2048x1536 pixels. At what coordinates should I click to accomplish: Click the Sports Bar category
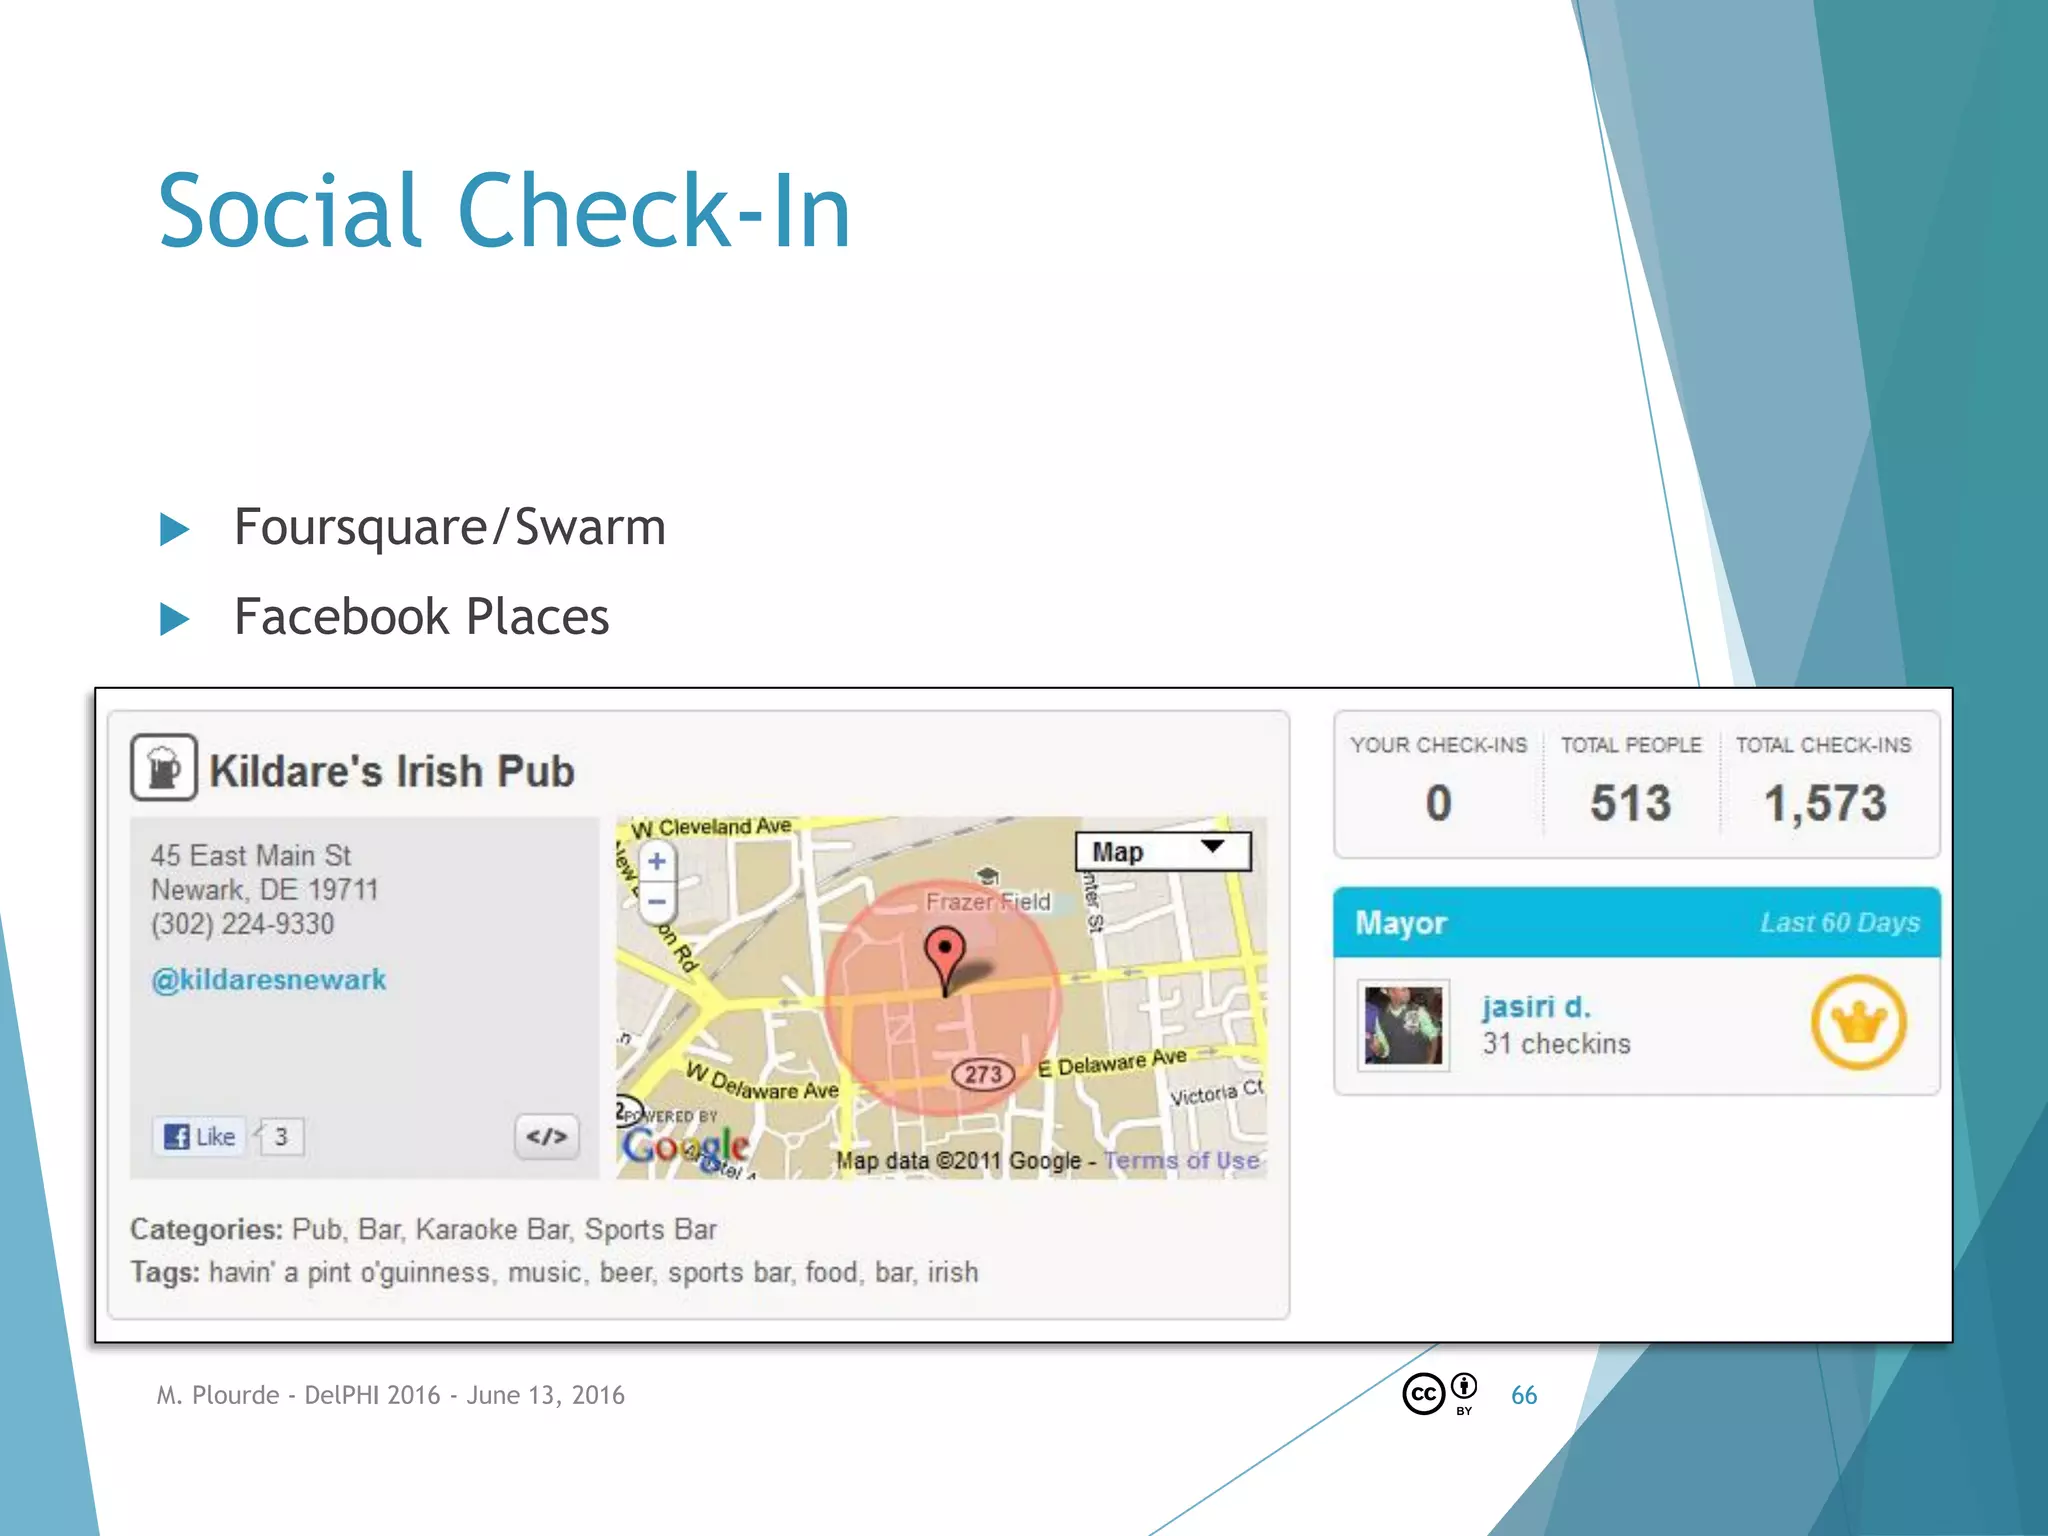[650, 1229]
